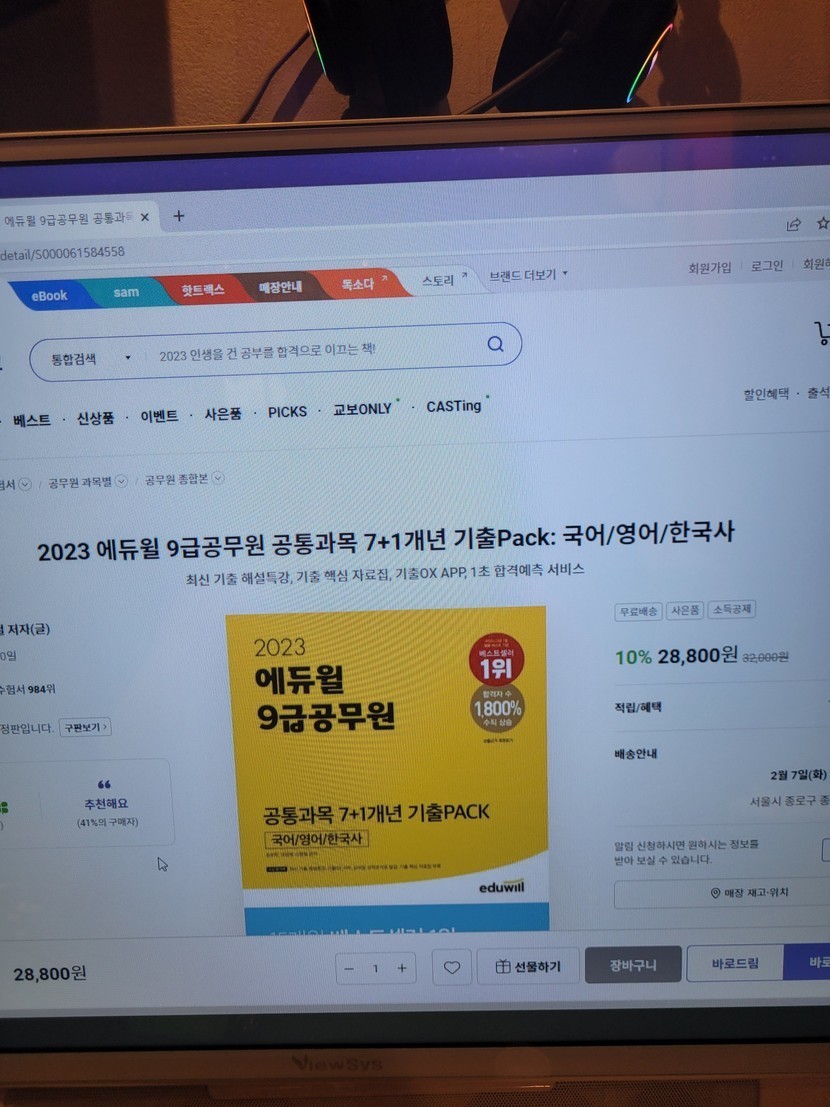Click the 바로드림 button
830x1107 pixels.
[735, 964]
